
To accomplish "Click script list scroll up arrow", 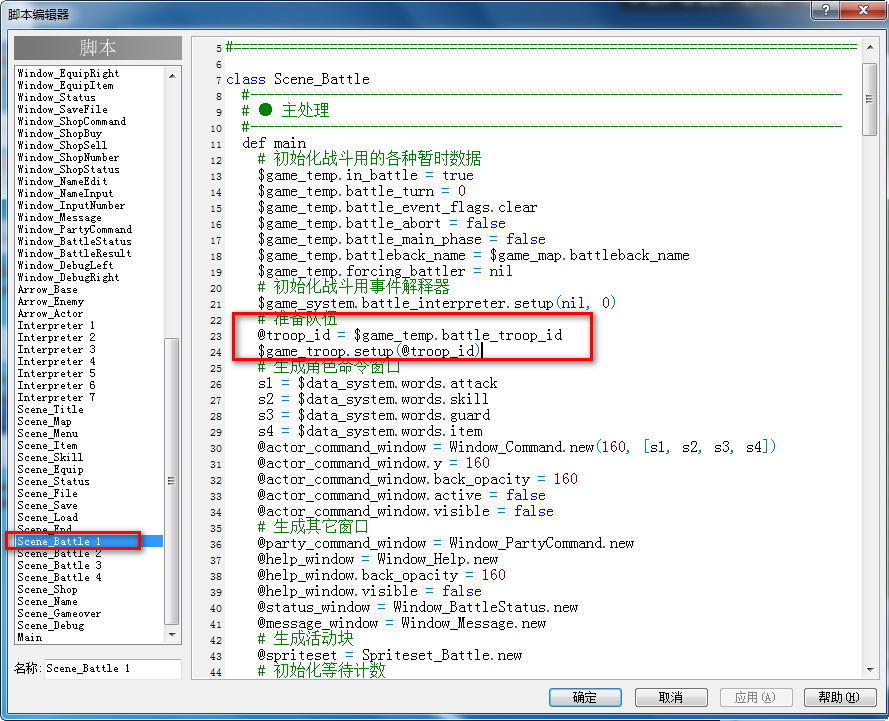I will 172,76.
